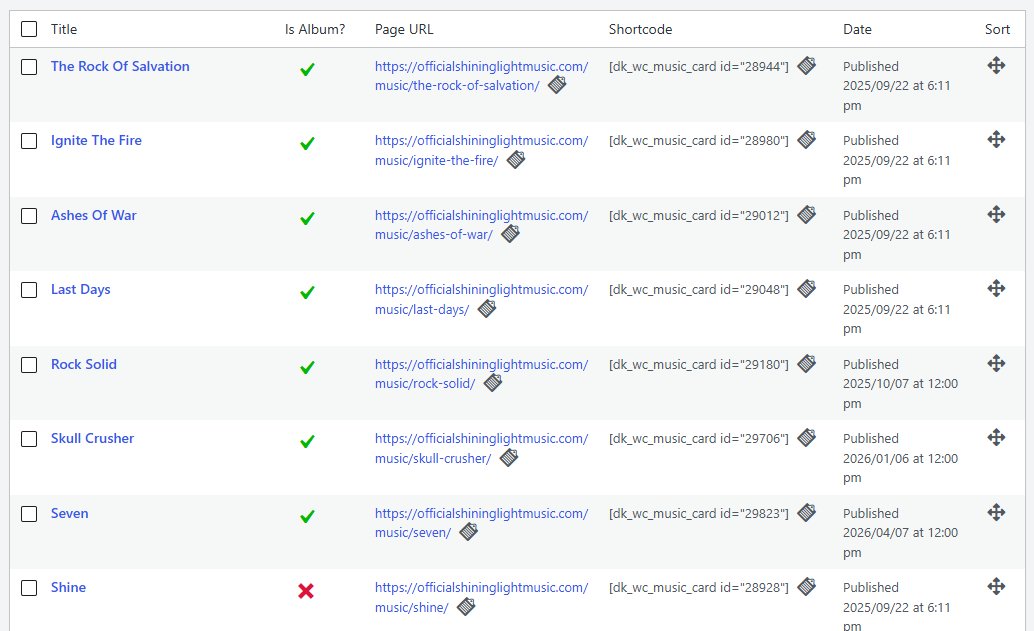Copy the page URL for Skull Crusher
This screenshot has width=1034, height=631.
508,458
